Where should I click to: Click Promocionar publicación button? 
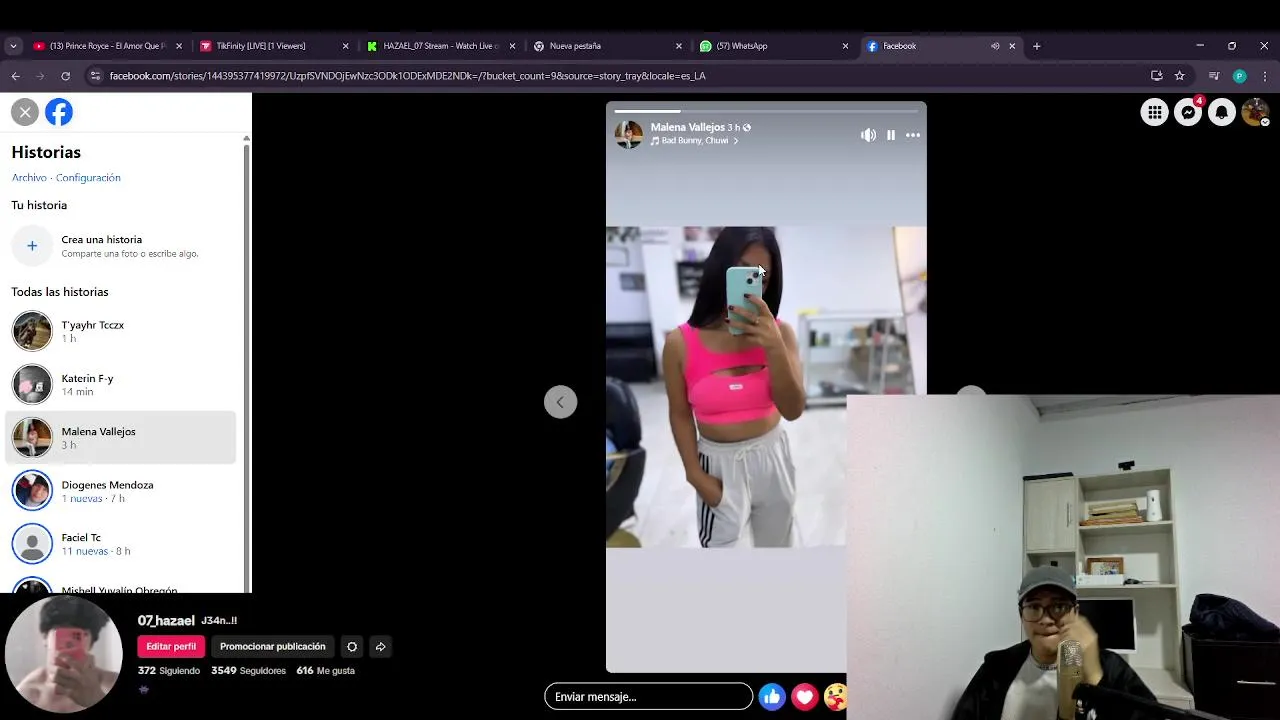[273, 647]
